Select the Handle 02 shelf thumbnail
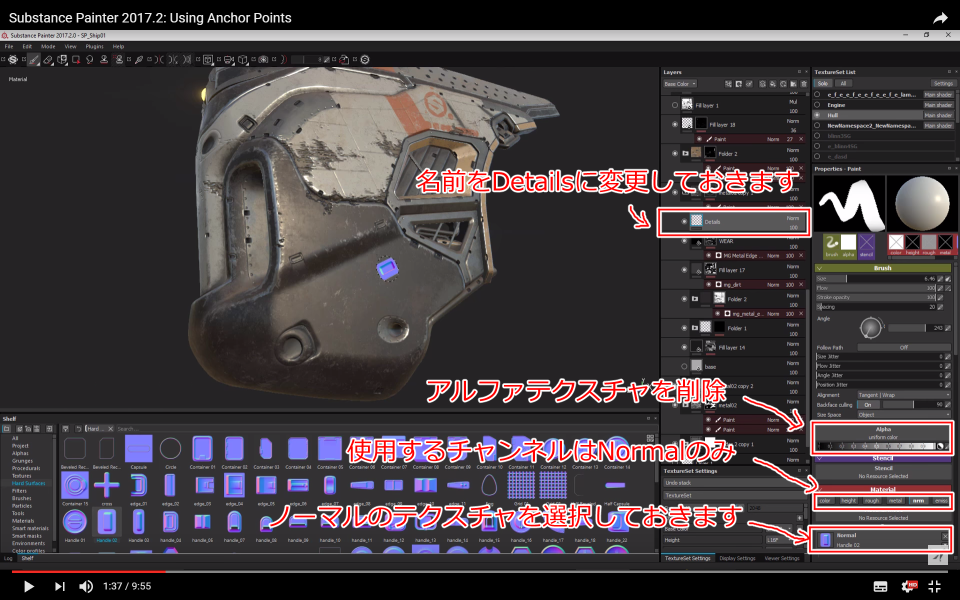Screen dimensions: 960x600 pyautogui.click(x=107, y=524)
